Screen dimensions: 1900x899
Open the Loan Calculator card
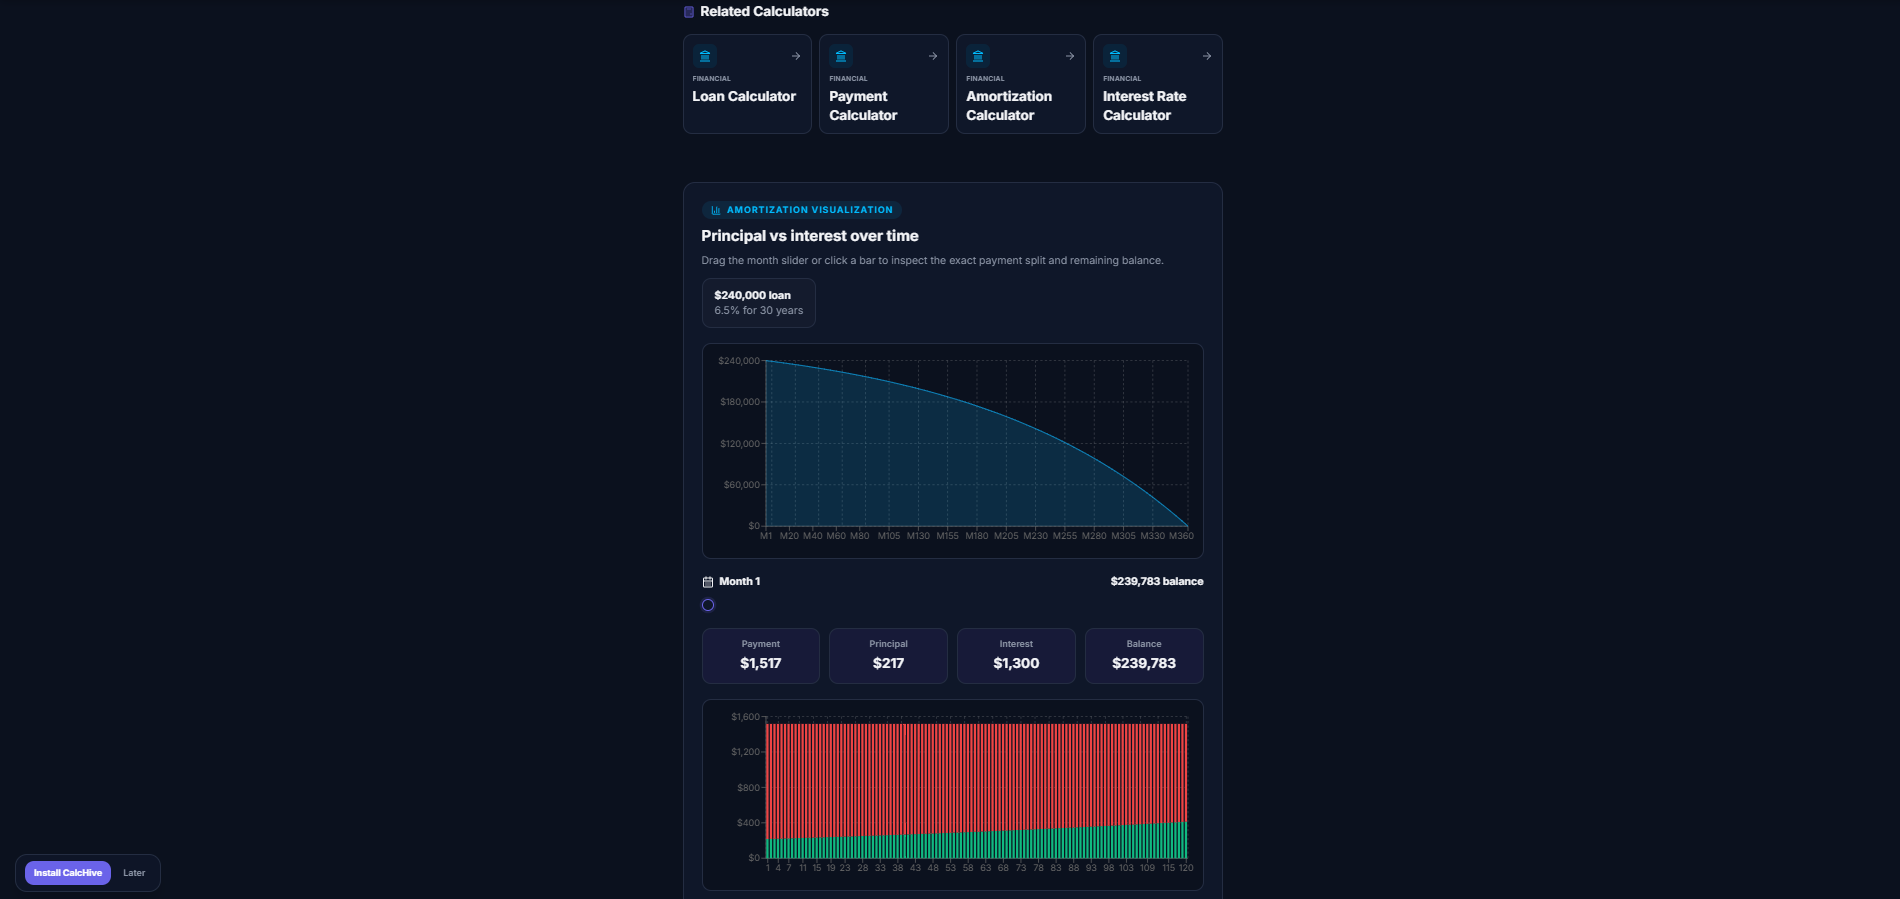(x=747, y=84)
